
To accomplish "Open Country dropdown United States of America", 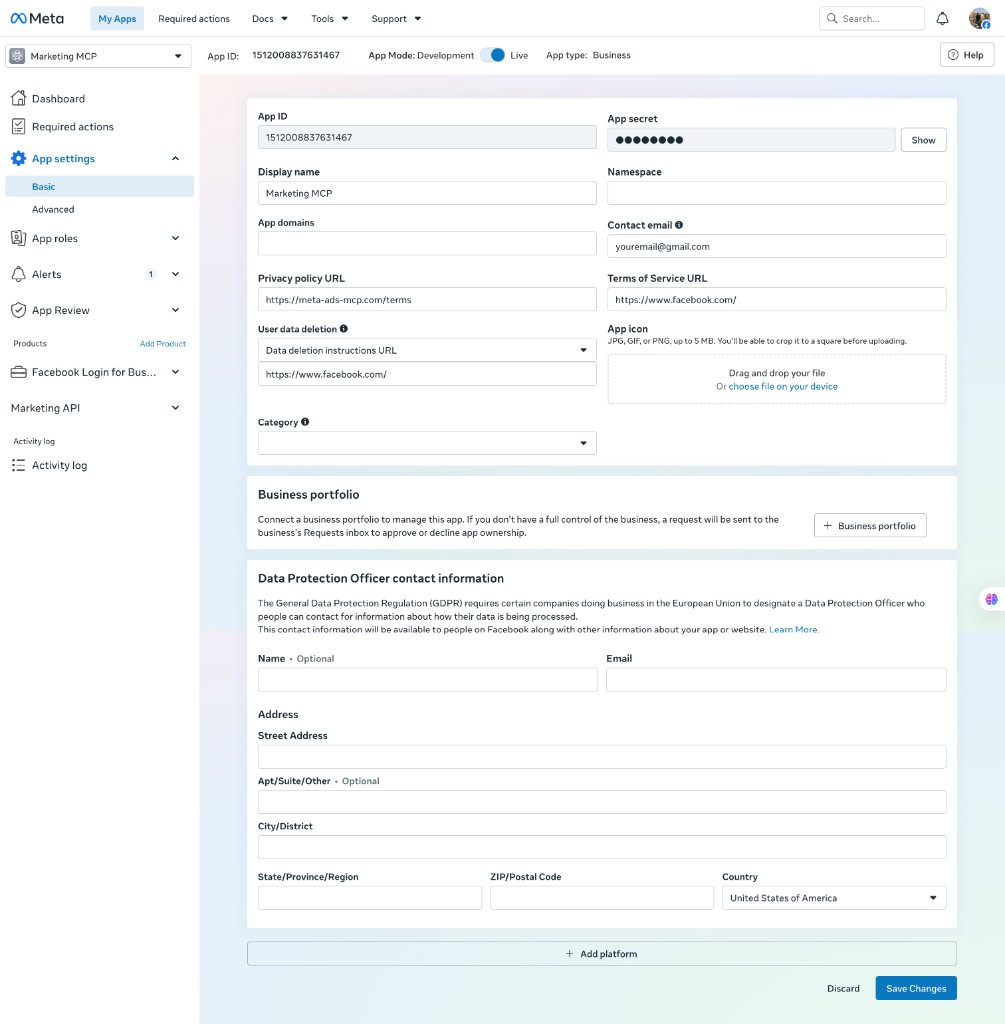I will coord(834,898).
